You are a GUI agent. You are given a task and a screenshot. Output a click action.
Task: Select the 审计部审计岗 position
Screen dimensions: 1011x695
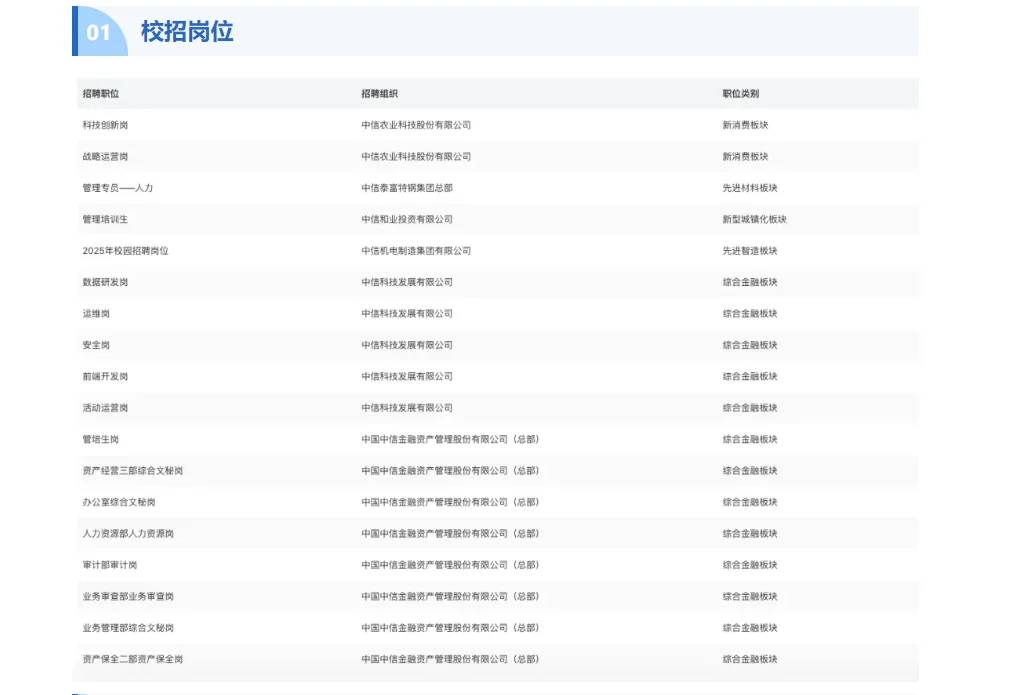(110, 565)
